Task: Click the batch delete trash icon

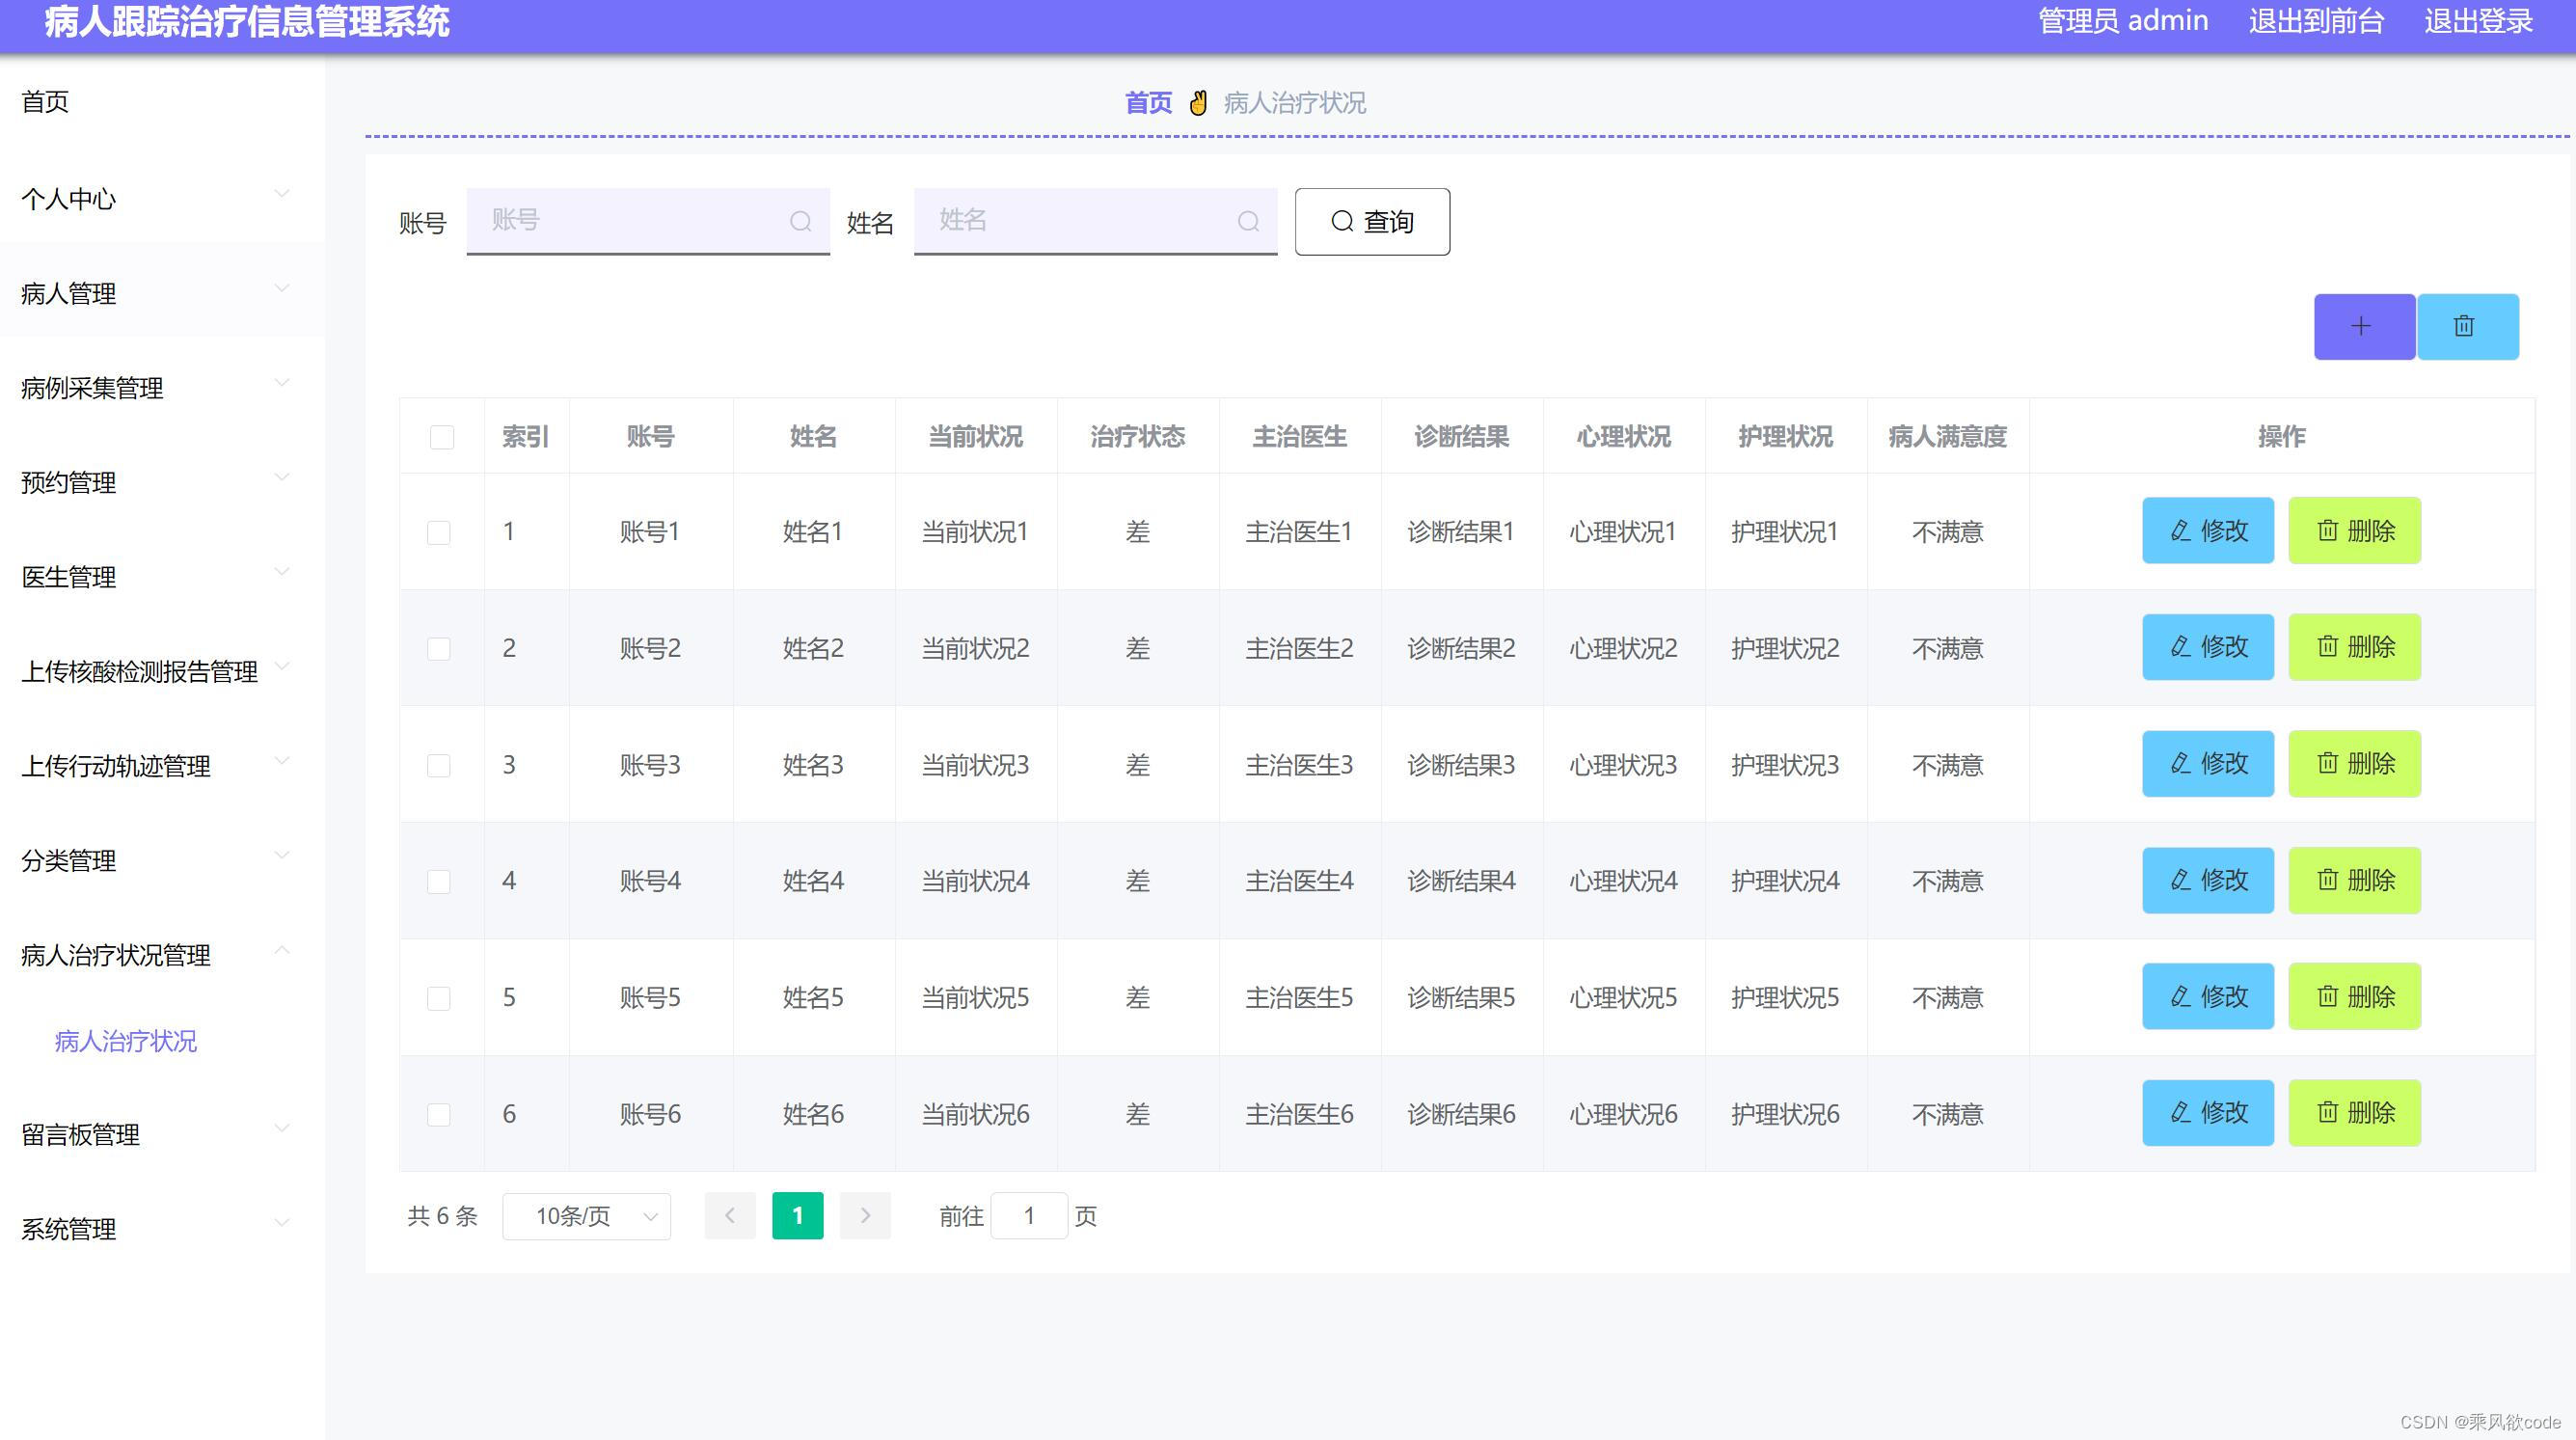Action: tap(2467, 326)
